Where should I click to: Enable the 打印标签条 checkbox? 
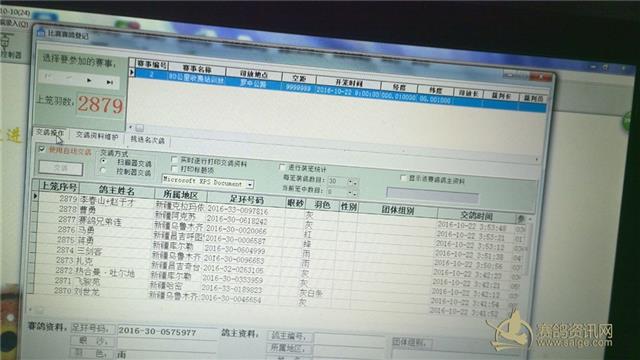(x=174, y=169)
